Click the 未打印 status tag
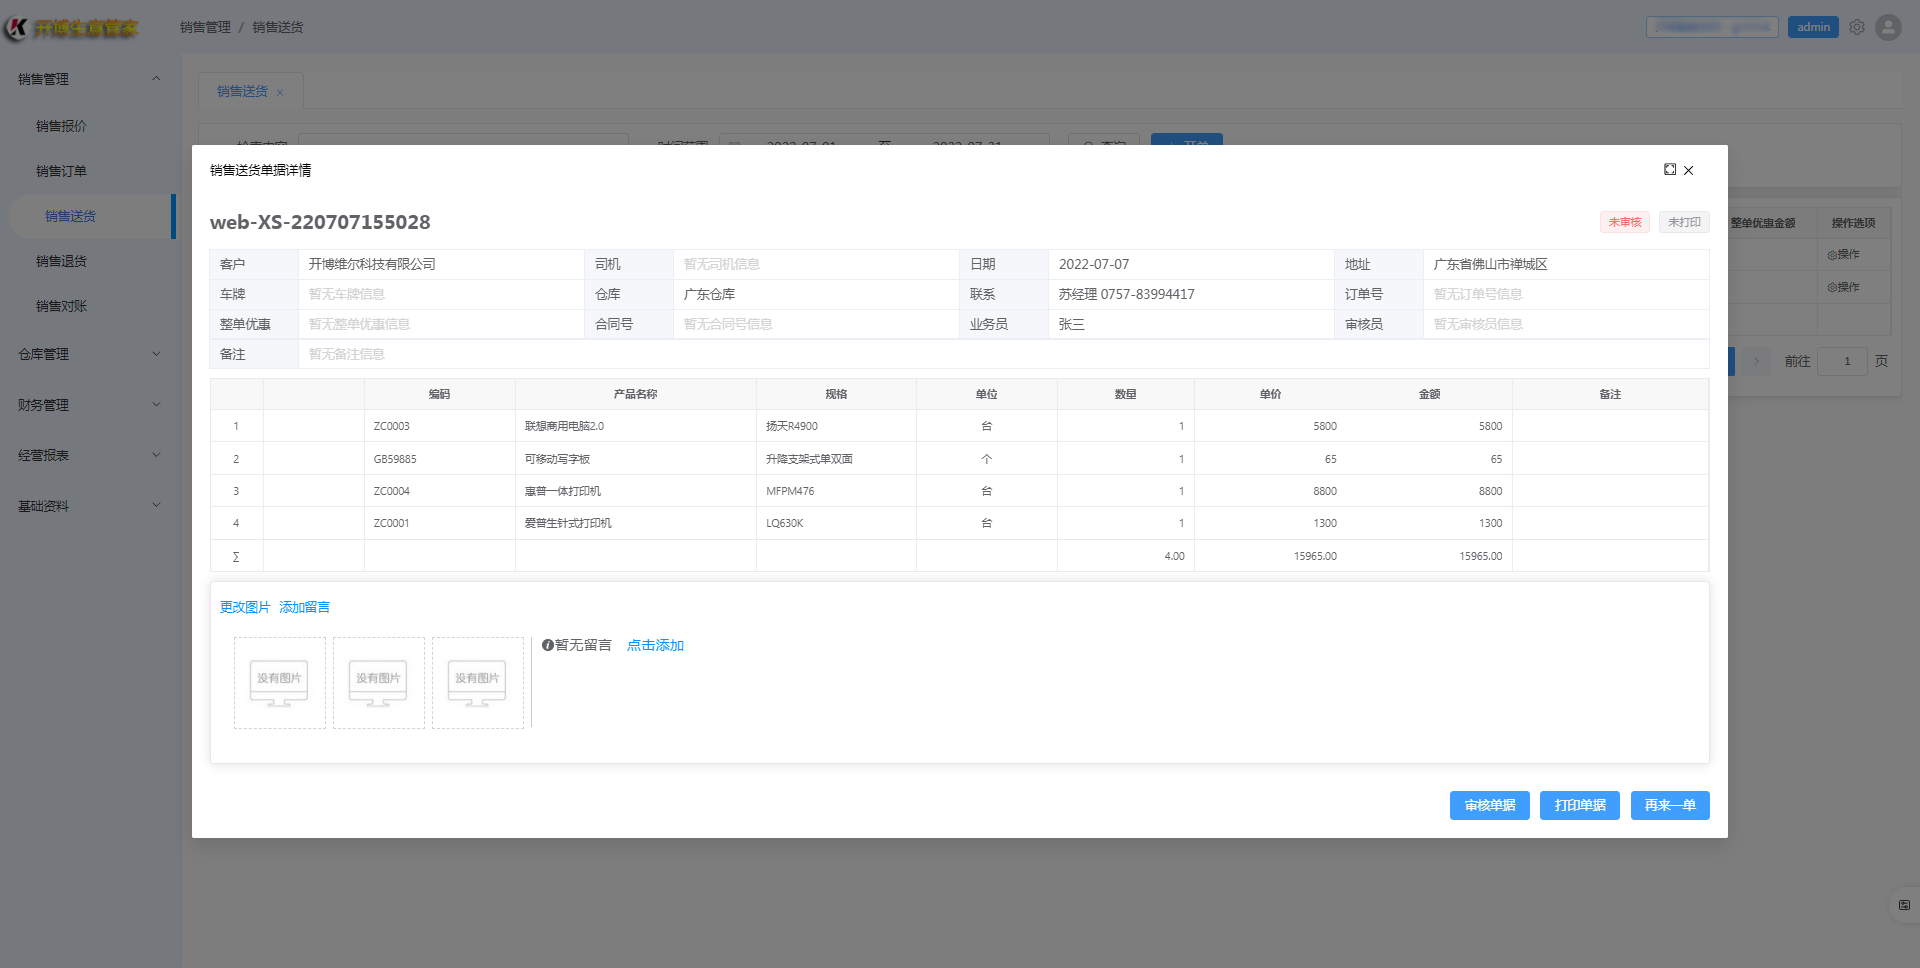This screenshot has width=1920, height=968. (1684, 222)
